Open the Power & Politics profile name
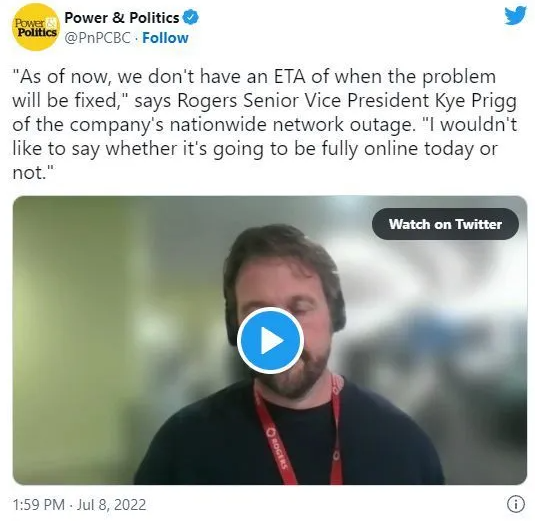The width and height of the screenshot is (535, 521). 122,17
